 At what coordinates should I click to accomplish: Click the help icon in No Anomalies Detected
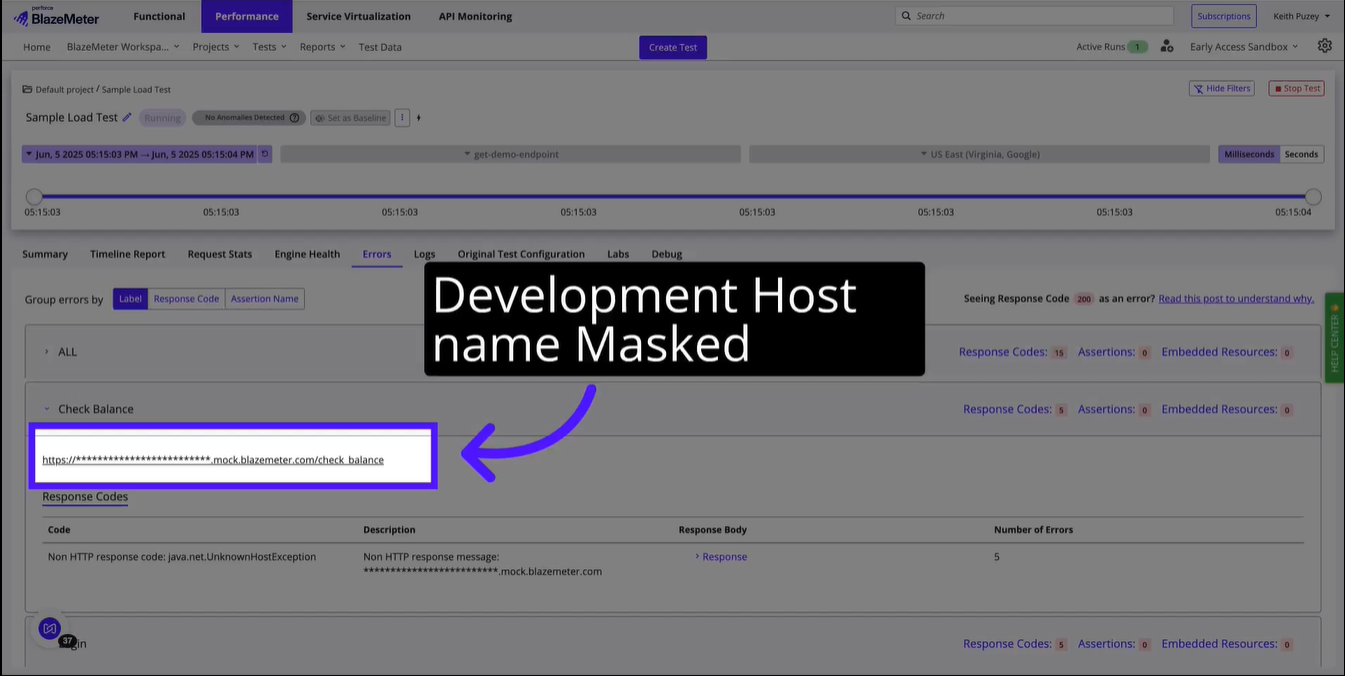(294, 118)
